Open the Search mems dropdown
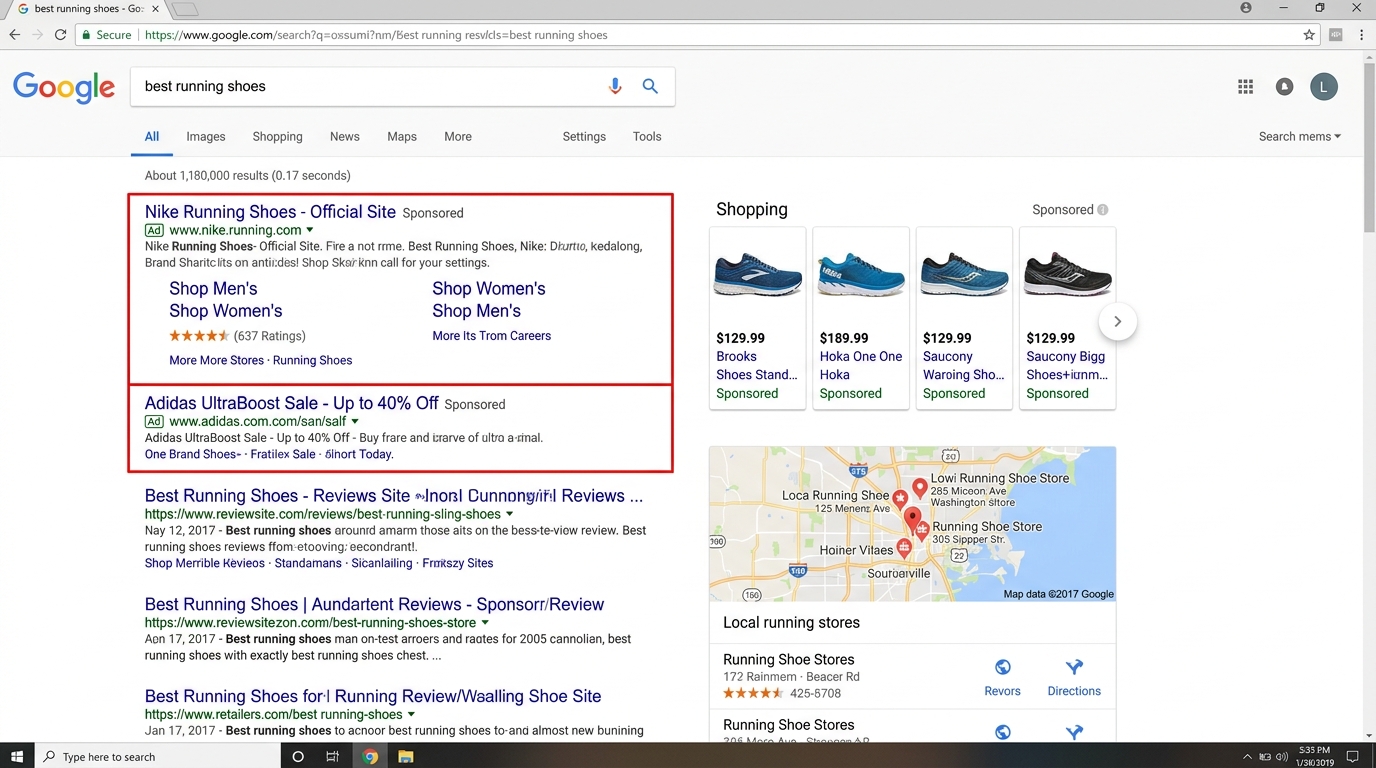Image resolution: width=1376 pixels, height=768 pixels. tap(1299, 136)
